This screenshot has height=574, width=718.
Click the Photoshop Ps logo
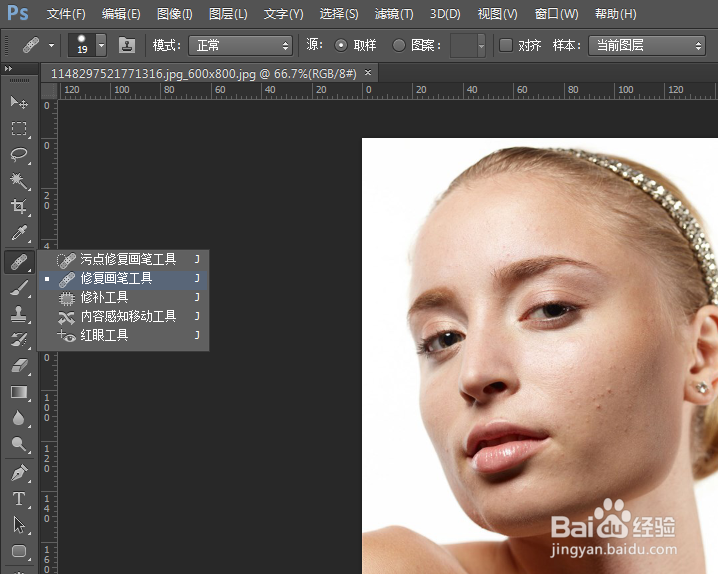(x=18, y=13)
